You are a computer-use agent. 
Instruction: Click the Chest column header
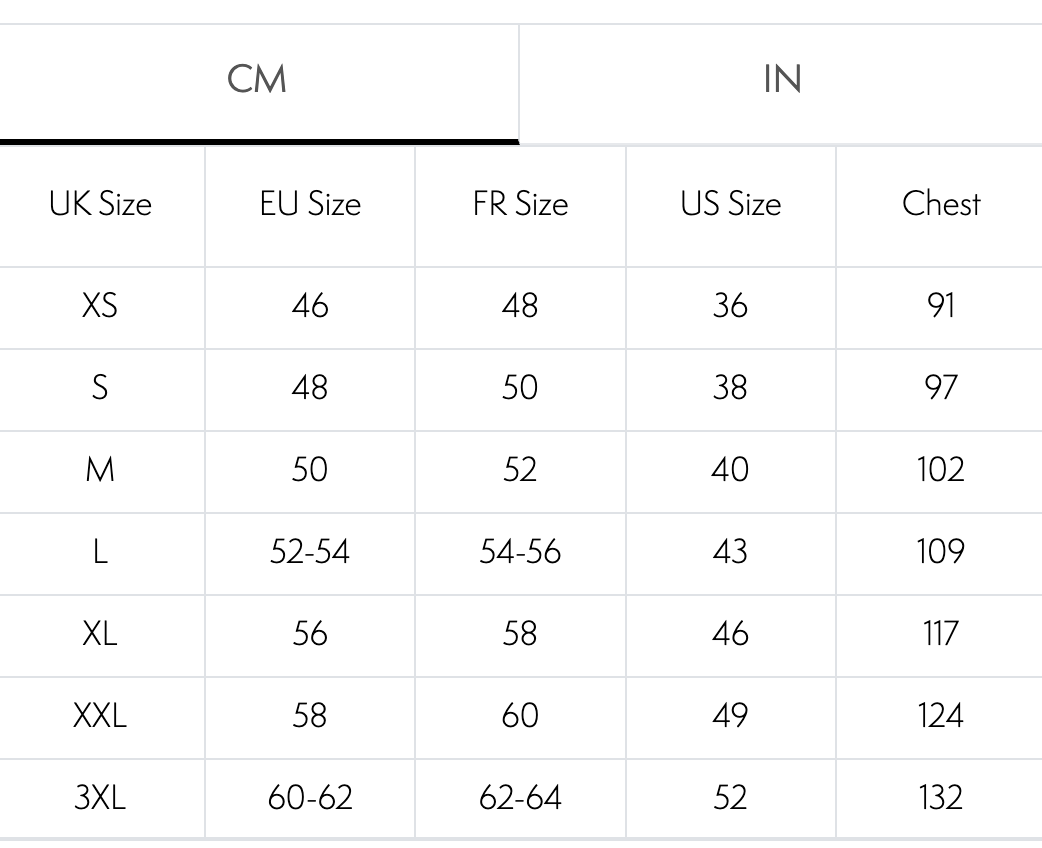click(x=940, y=204)
